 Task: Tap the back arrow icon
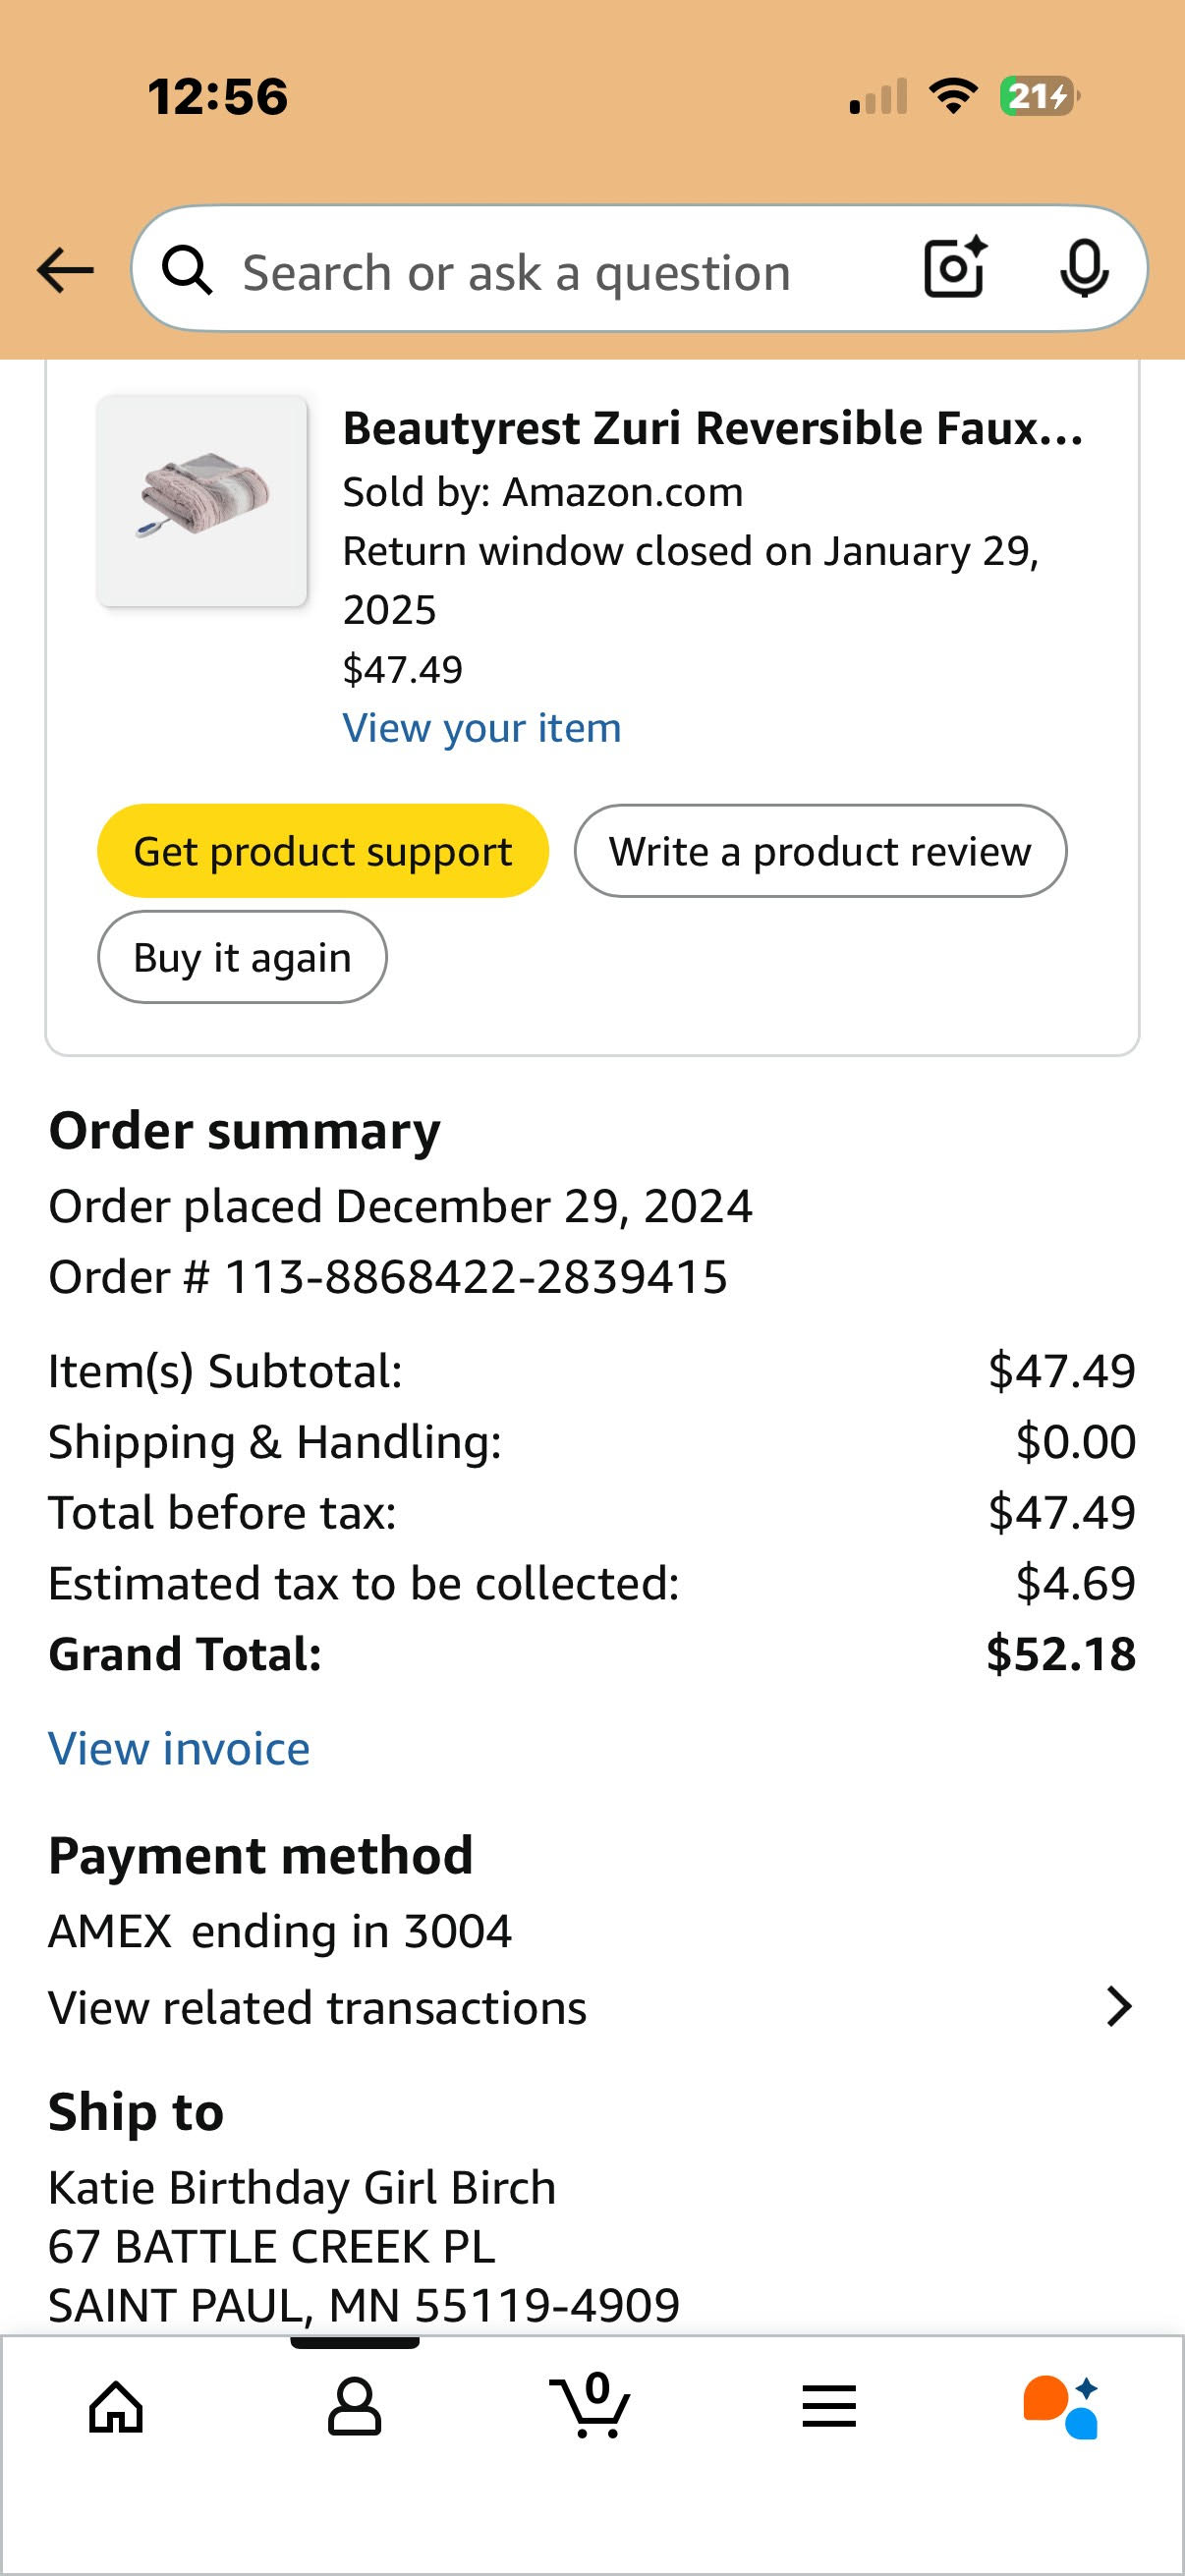coord(65,270)
